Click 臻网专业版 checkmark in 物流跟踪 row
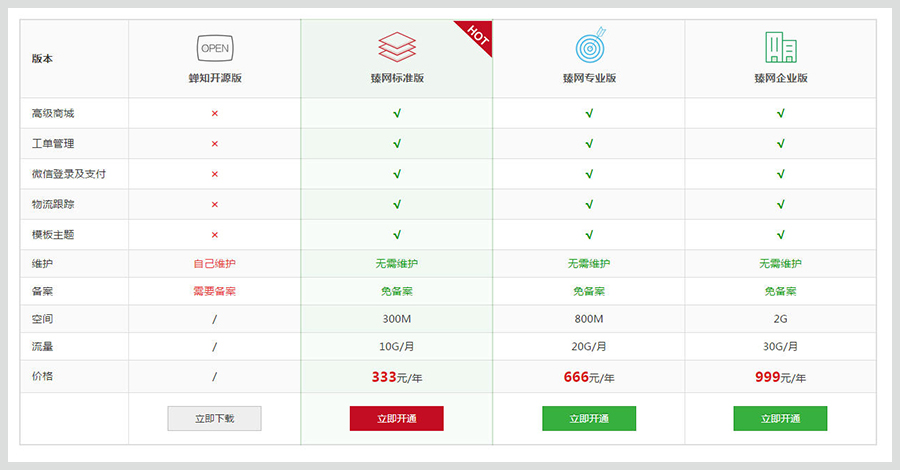Image resolution: width=900 pixels, height=470 pixels. pos(589,205)
